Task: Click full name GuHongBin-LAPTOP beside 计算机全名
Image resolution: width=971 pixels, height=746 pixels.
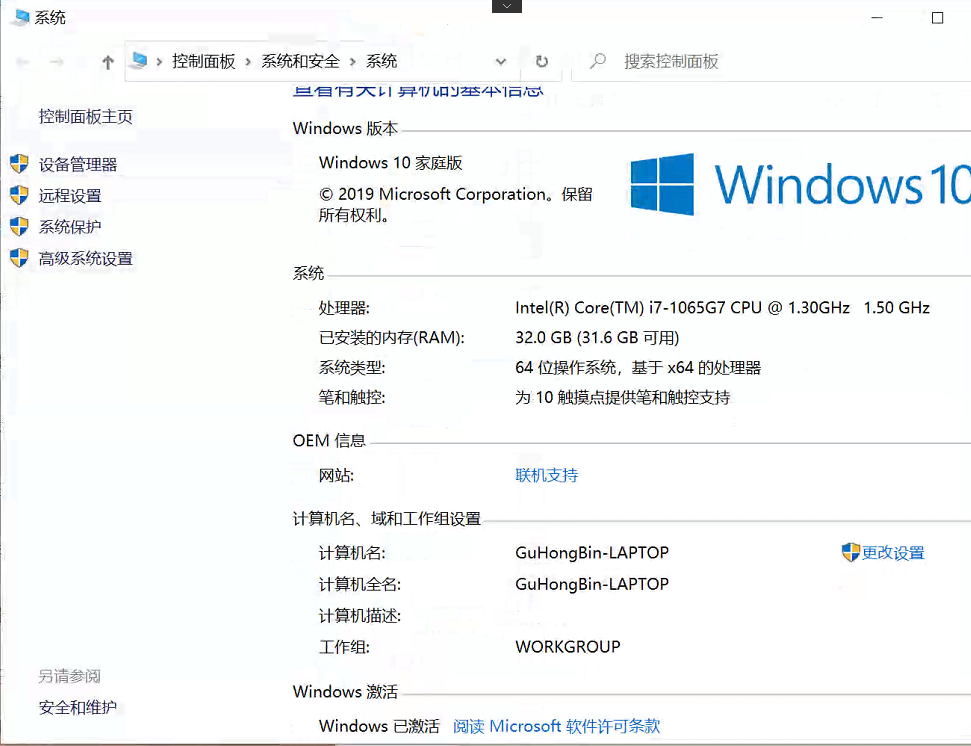Action: coord(592,584)
